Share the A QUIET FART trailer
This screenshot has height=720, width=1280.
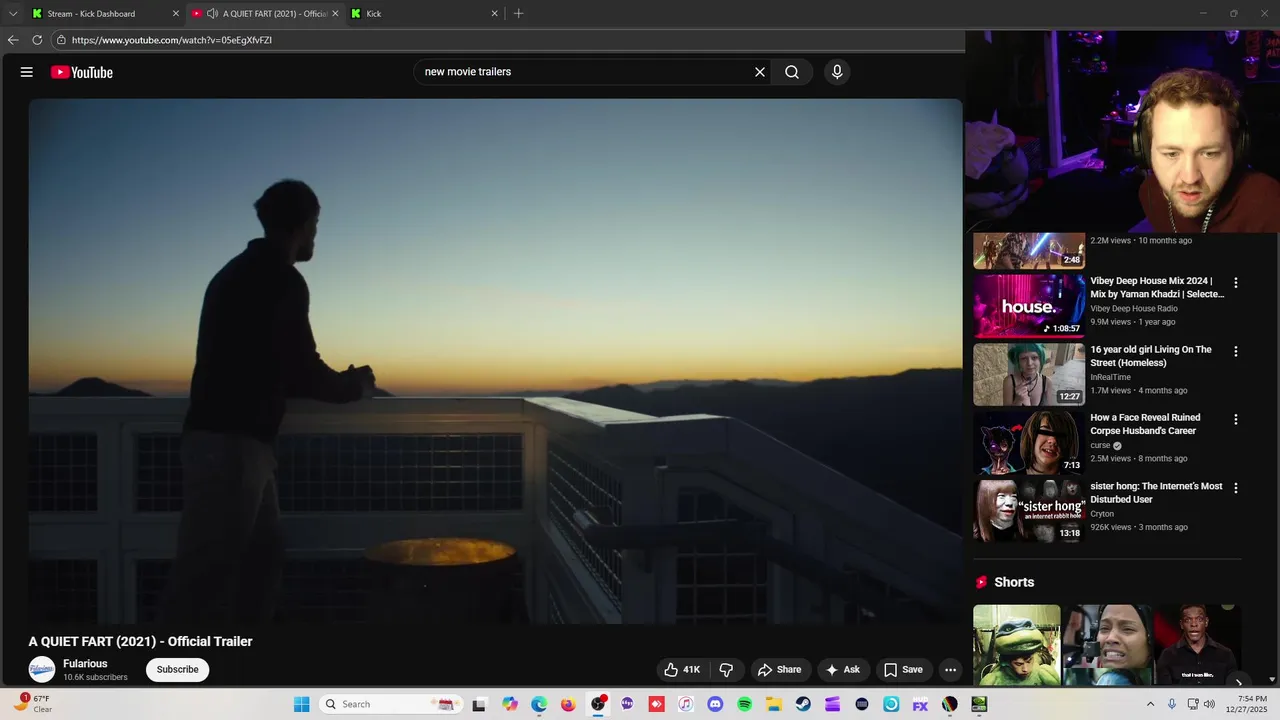[779, 670]
